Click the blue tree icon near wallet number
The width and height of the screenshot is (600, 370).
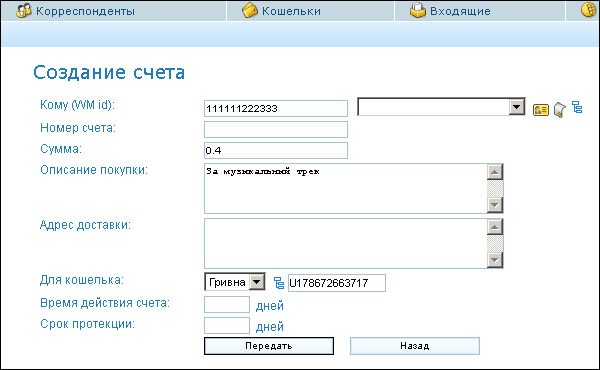279,283
